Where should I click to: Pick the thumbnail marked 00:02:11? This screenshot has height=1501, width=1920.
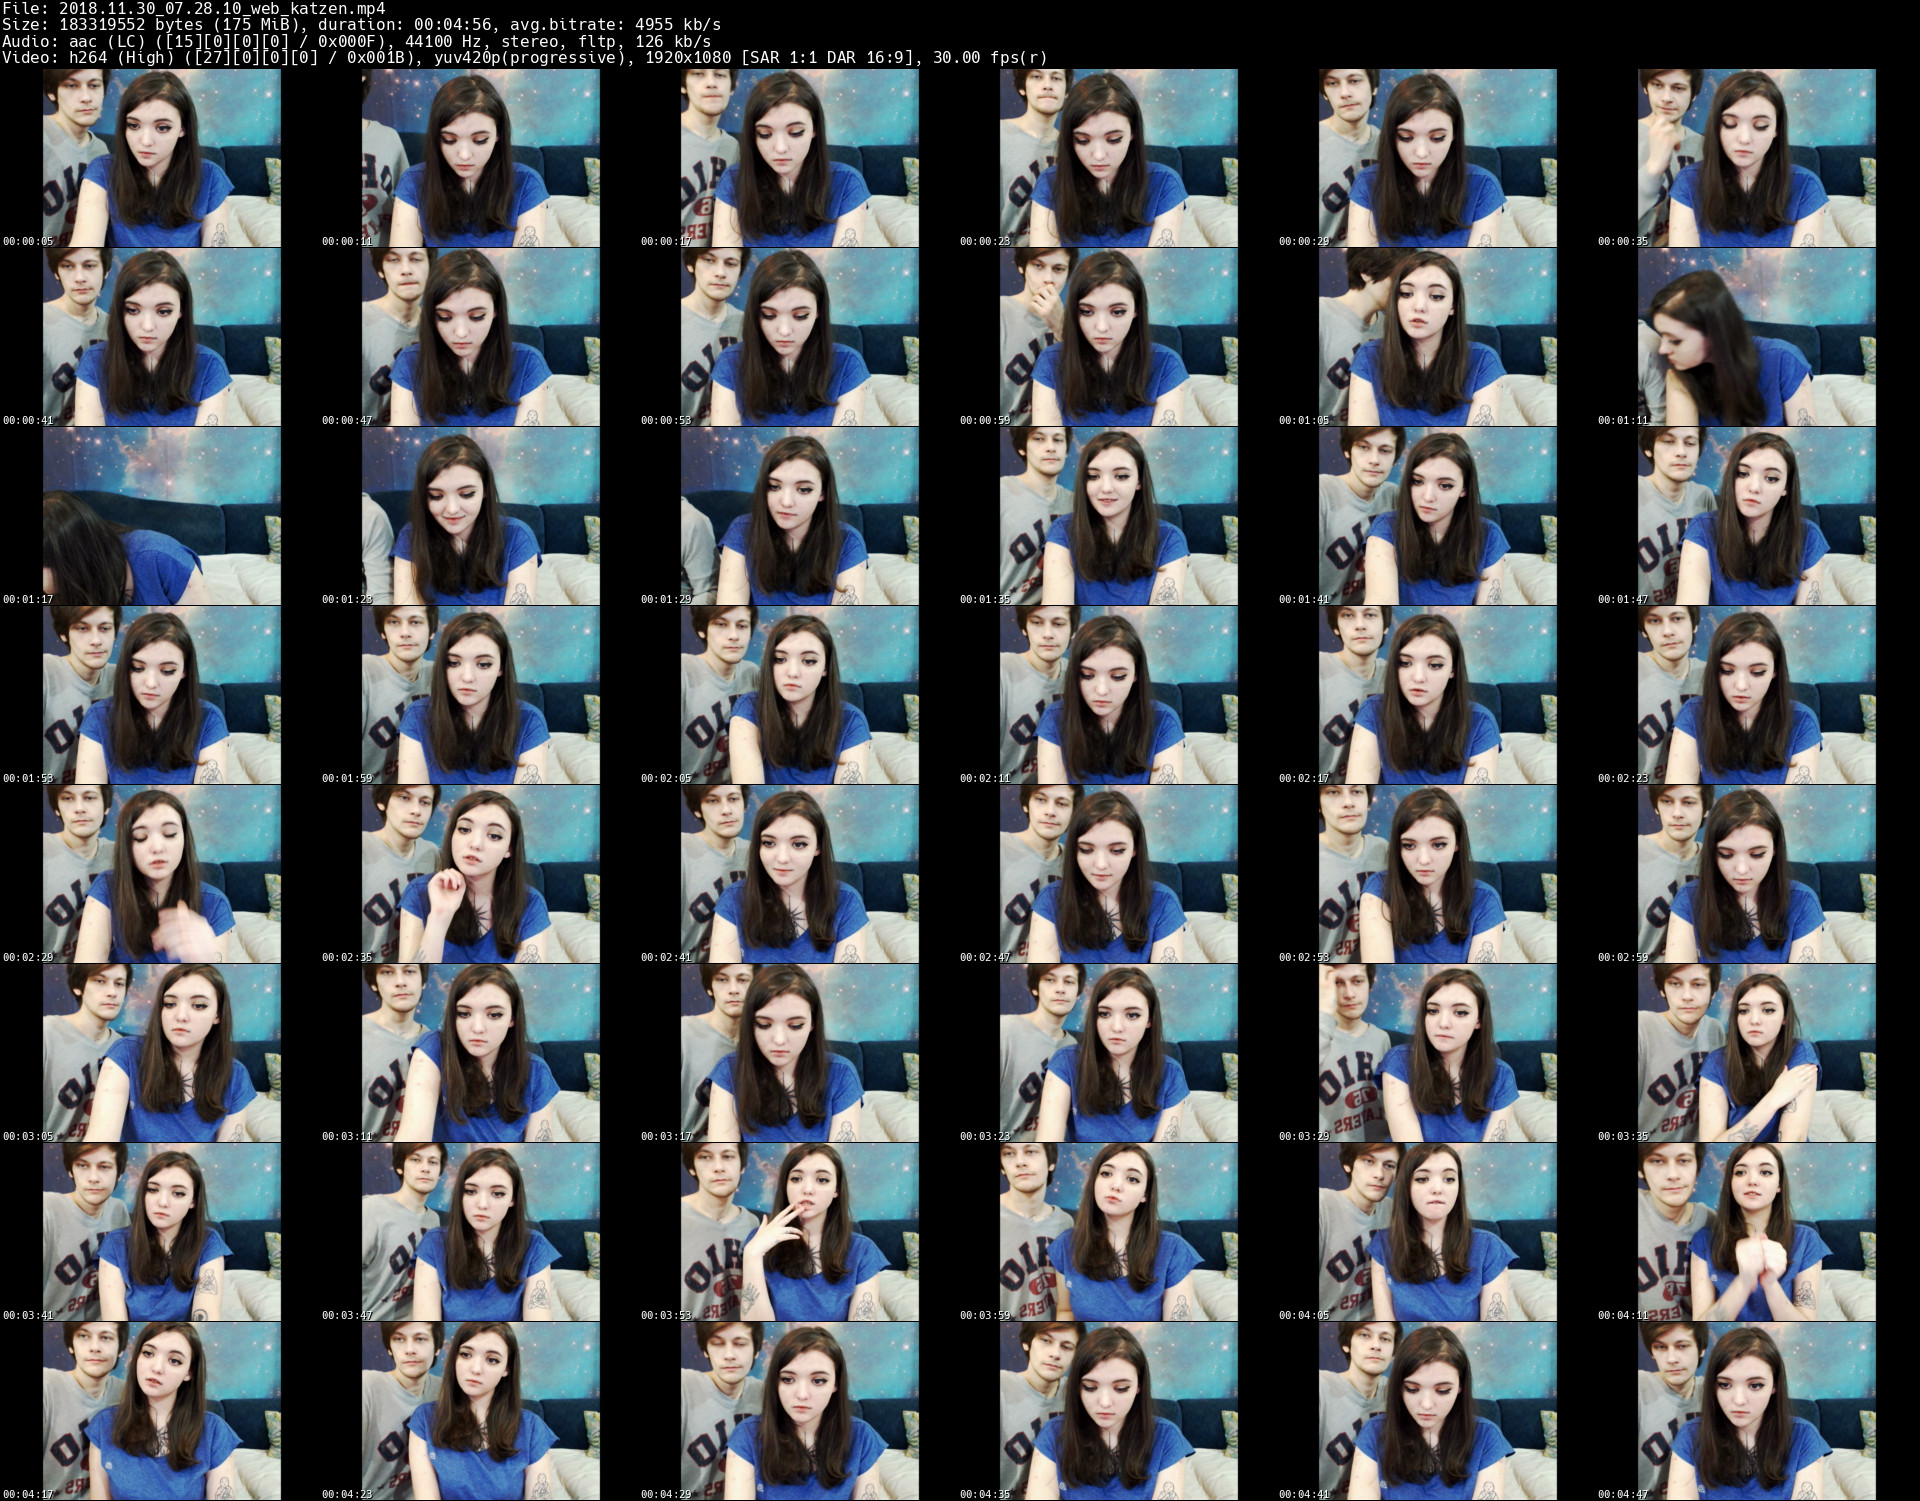click(1118, 695)
